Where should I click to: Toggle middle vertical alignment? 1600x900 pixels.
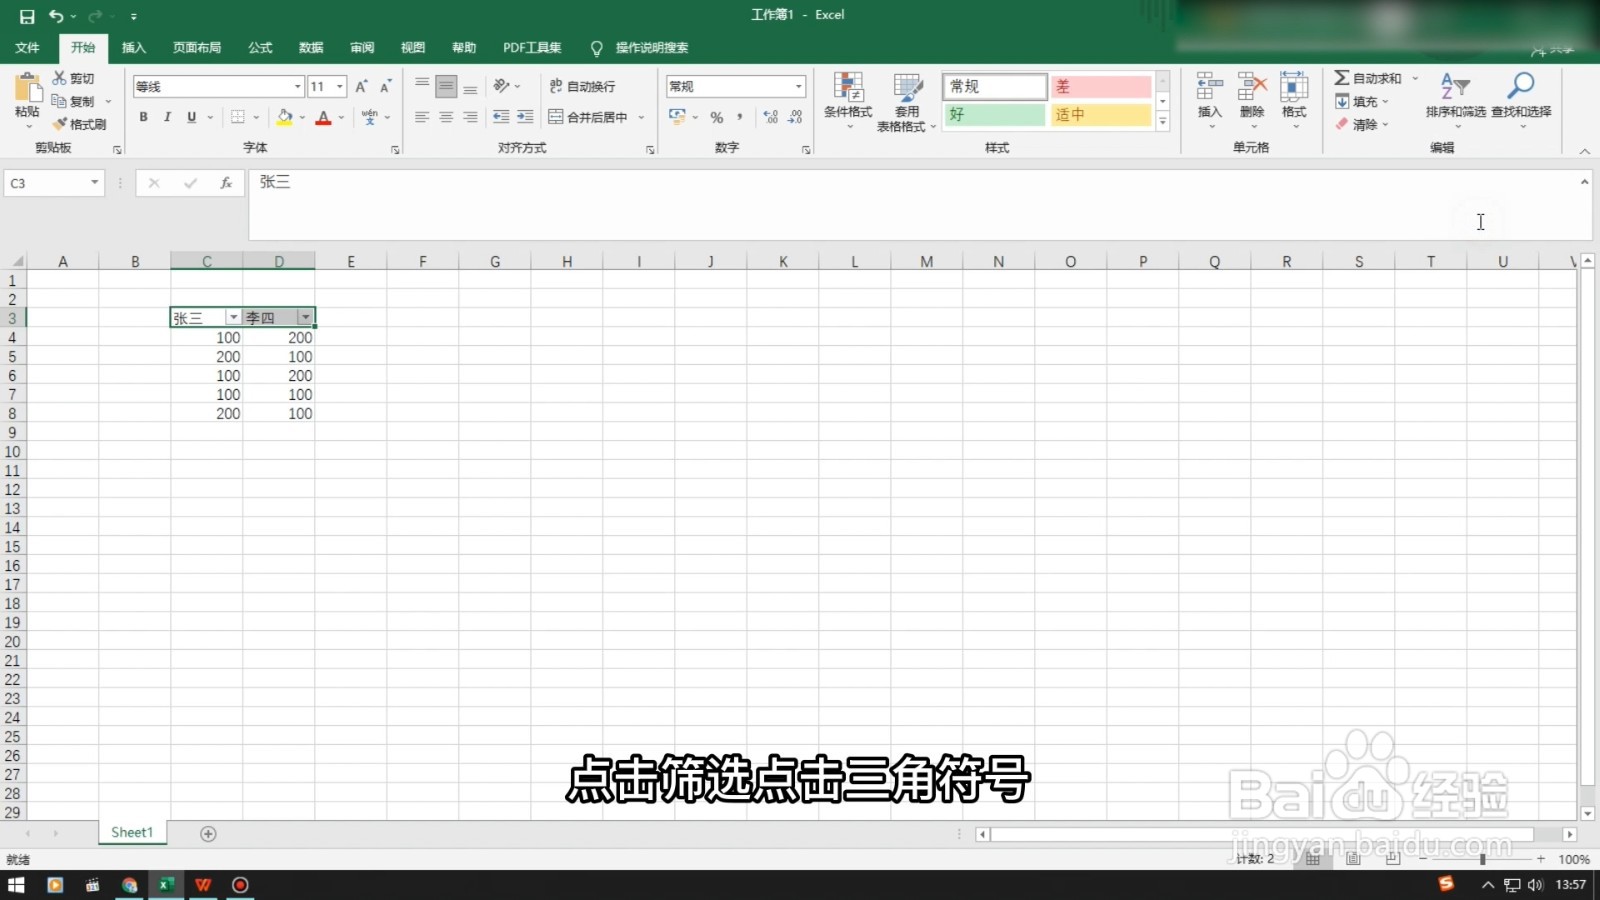(x=446, y=86)
